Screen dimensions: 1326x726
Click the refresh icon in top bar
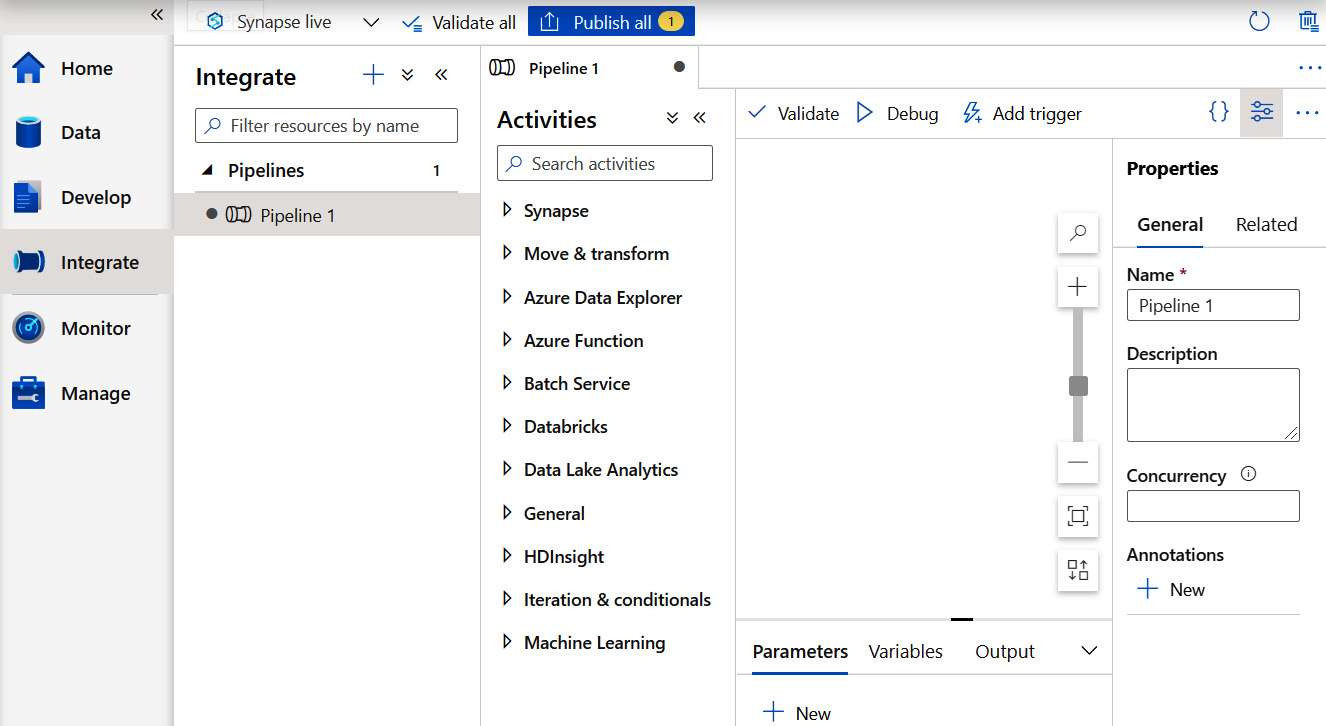1259,21
